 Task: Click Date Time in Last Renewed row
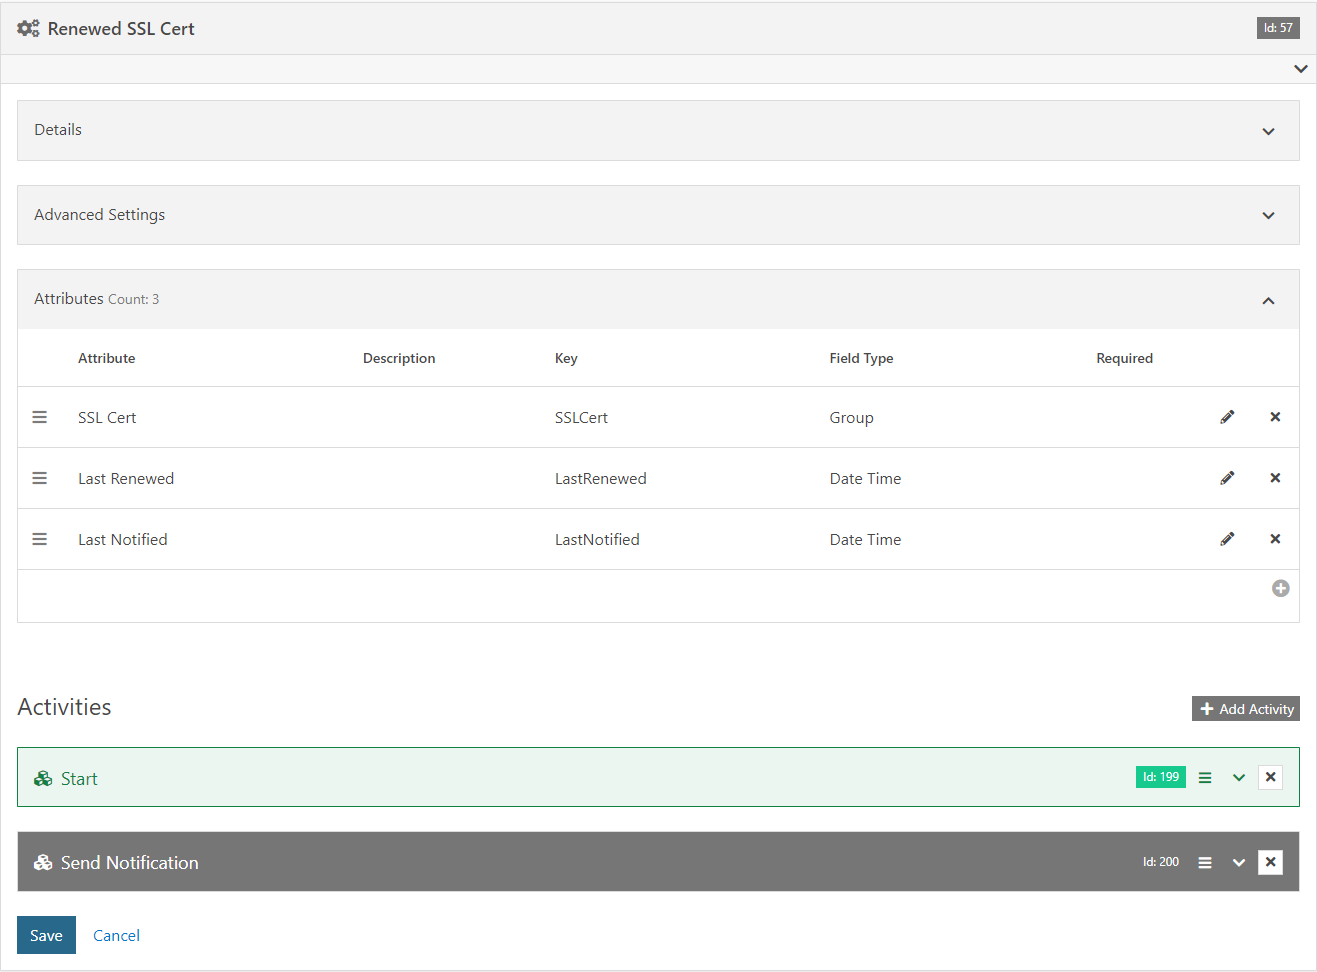[865, 479]
